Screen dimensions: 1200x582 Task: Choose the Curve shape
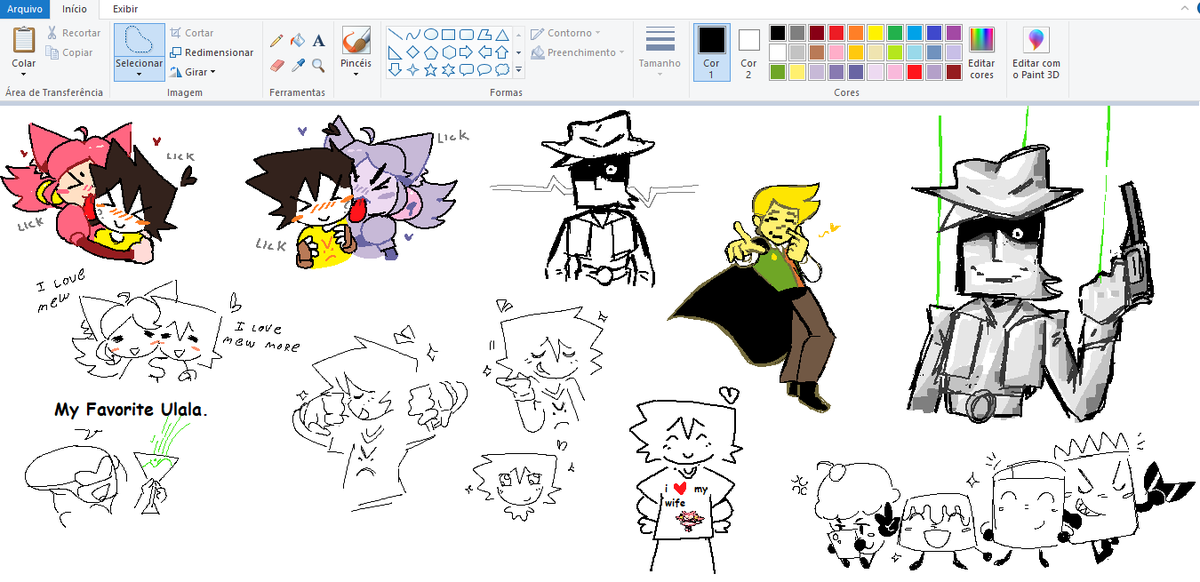point(413,34)
